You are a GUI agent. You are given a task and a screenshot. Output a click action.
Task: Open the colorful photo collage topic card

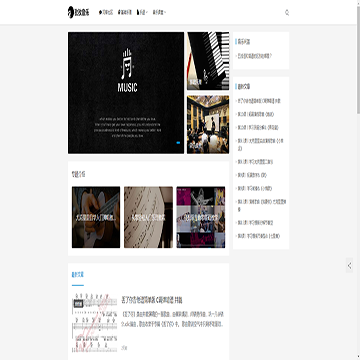(201, 217)
